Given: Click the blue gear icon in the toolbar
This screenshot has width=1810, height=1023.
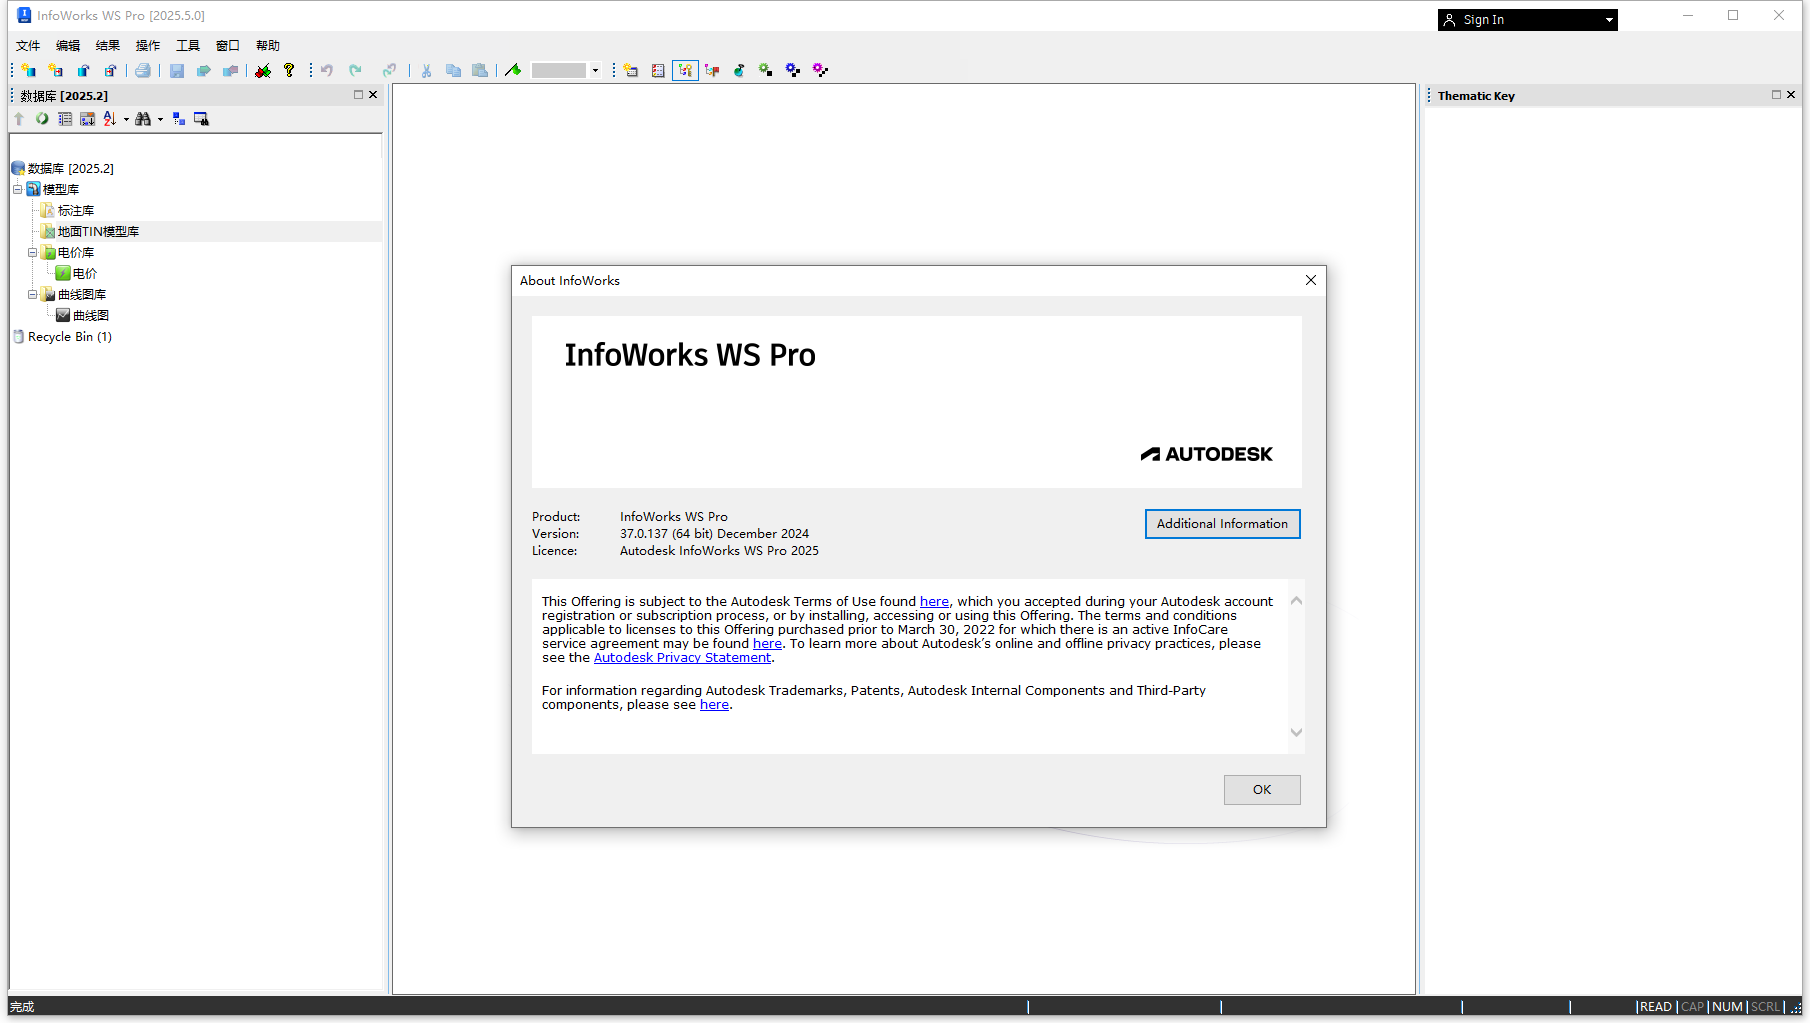Looking at the screenshot, I should [x=793, y=70].
